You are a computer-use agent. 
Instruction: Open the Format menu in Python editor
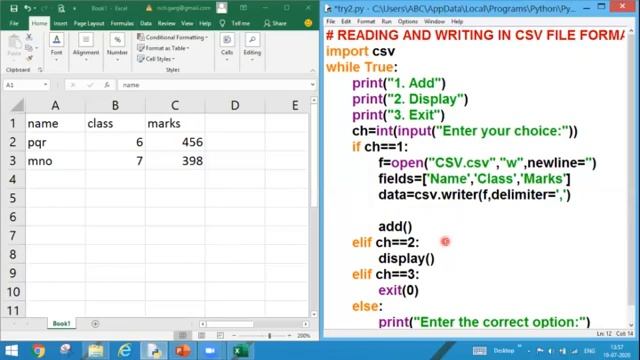click(x=366, y=21)
